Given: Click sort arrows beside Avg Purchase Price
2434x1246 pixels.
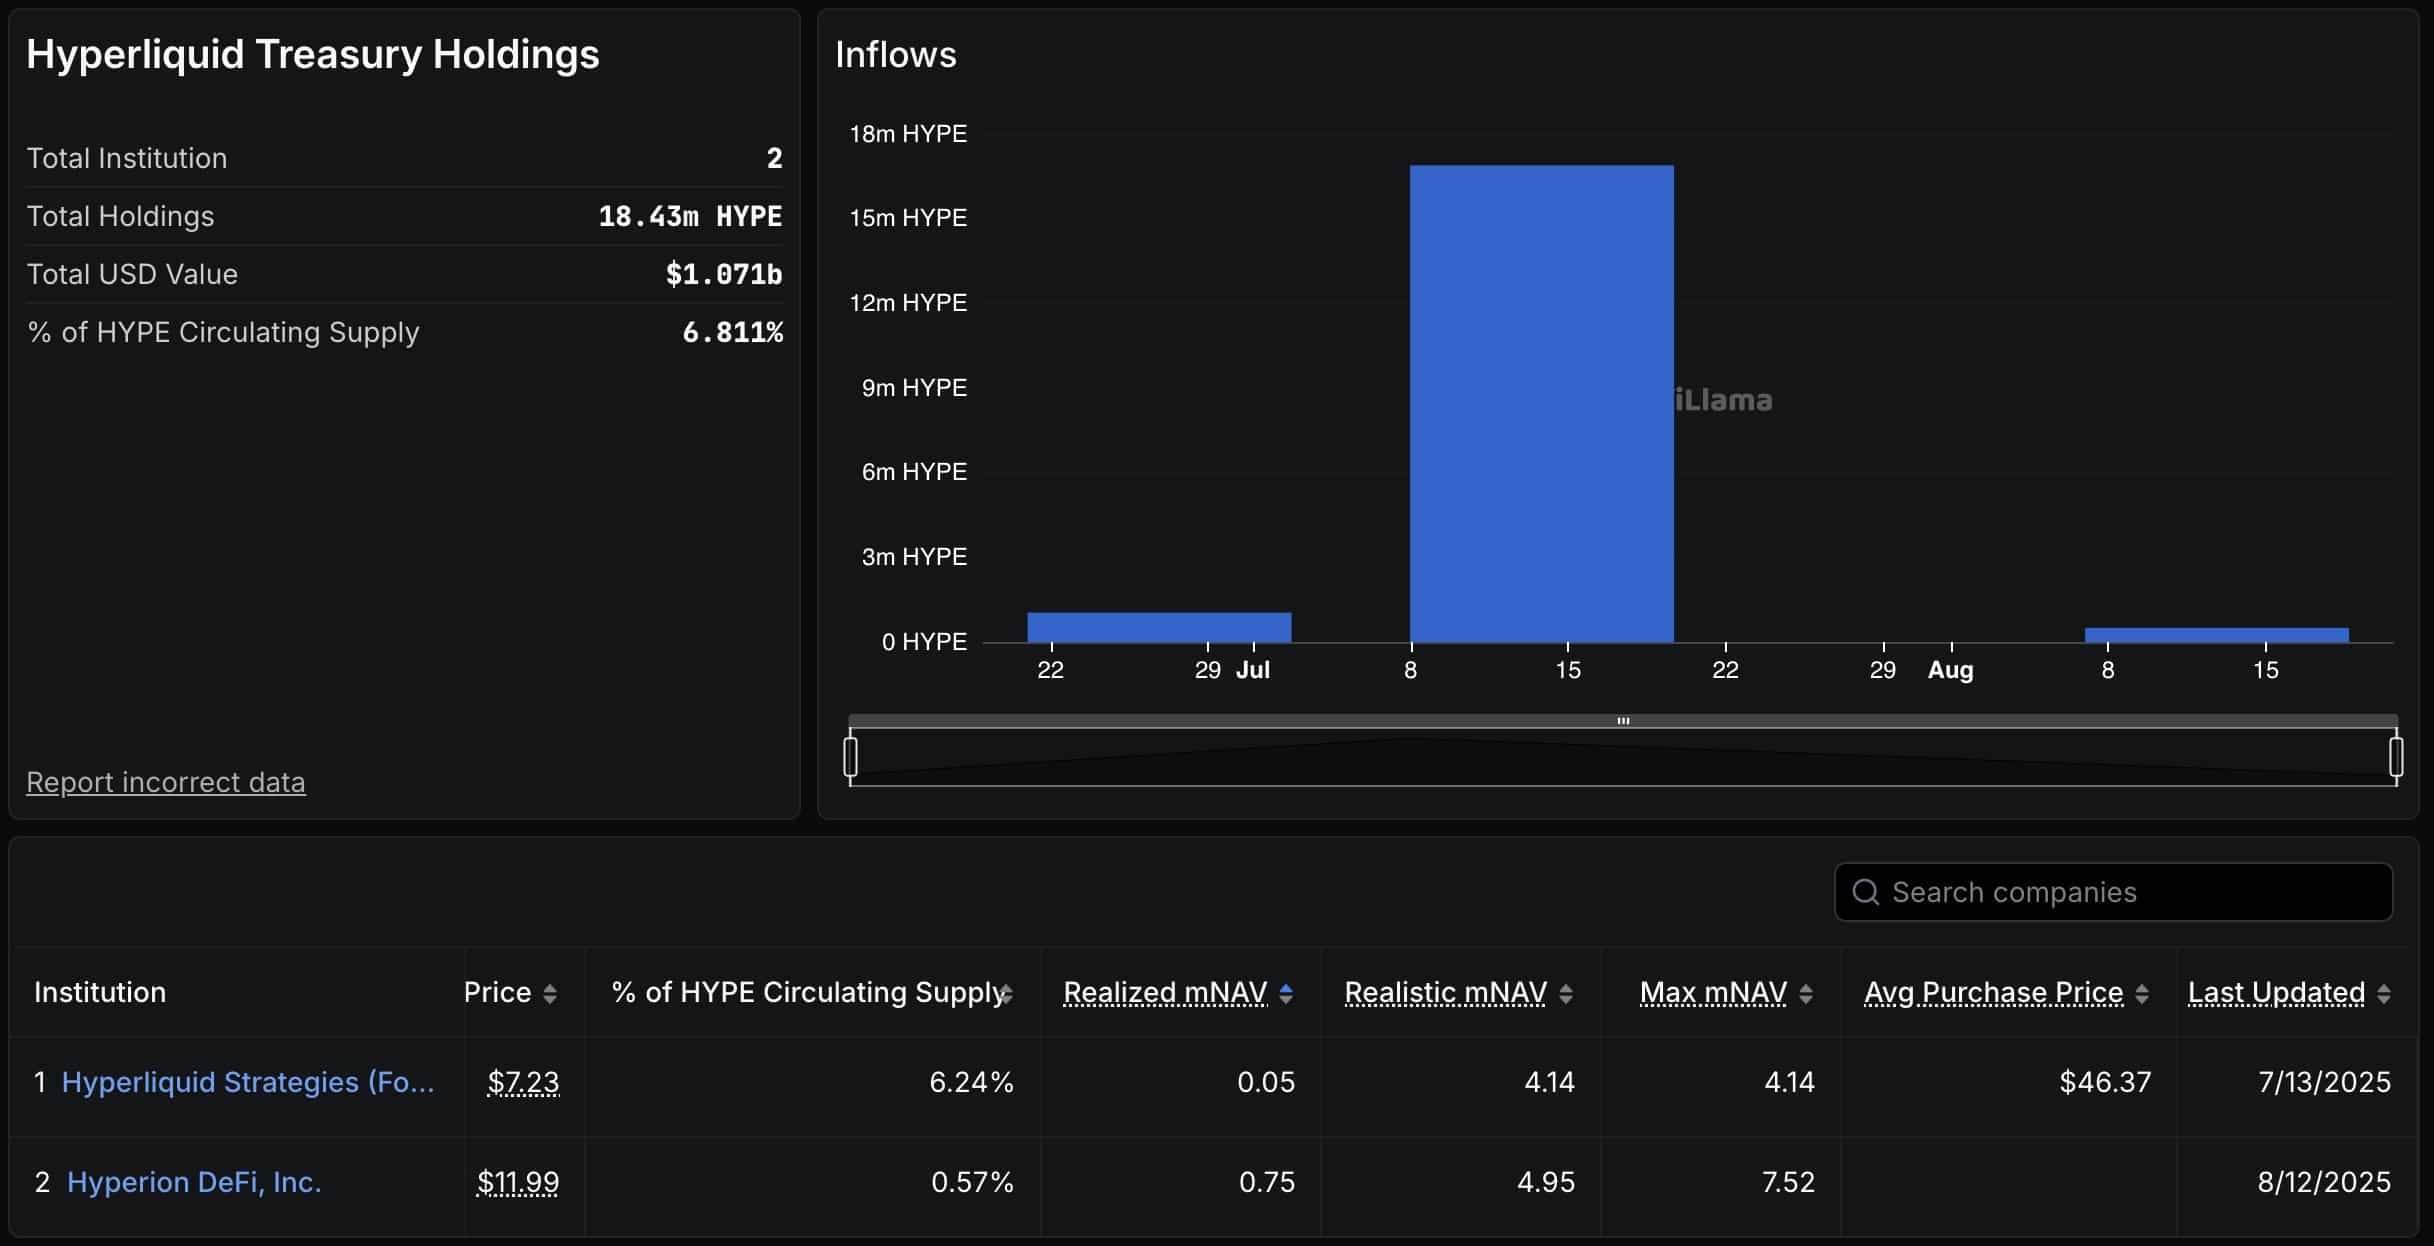Looking at the screenshot, I should click(2142, 993).
